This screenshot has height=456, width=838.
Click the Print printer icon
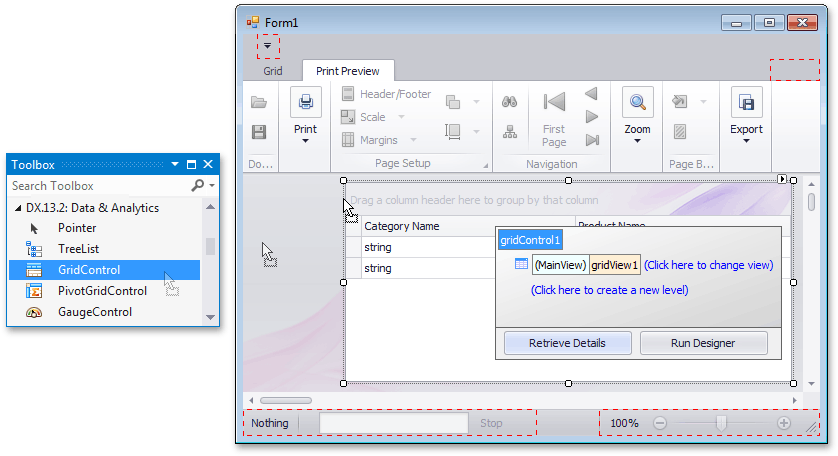tap(306, 102)
